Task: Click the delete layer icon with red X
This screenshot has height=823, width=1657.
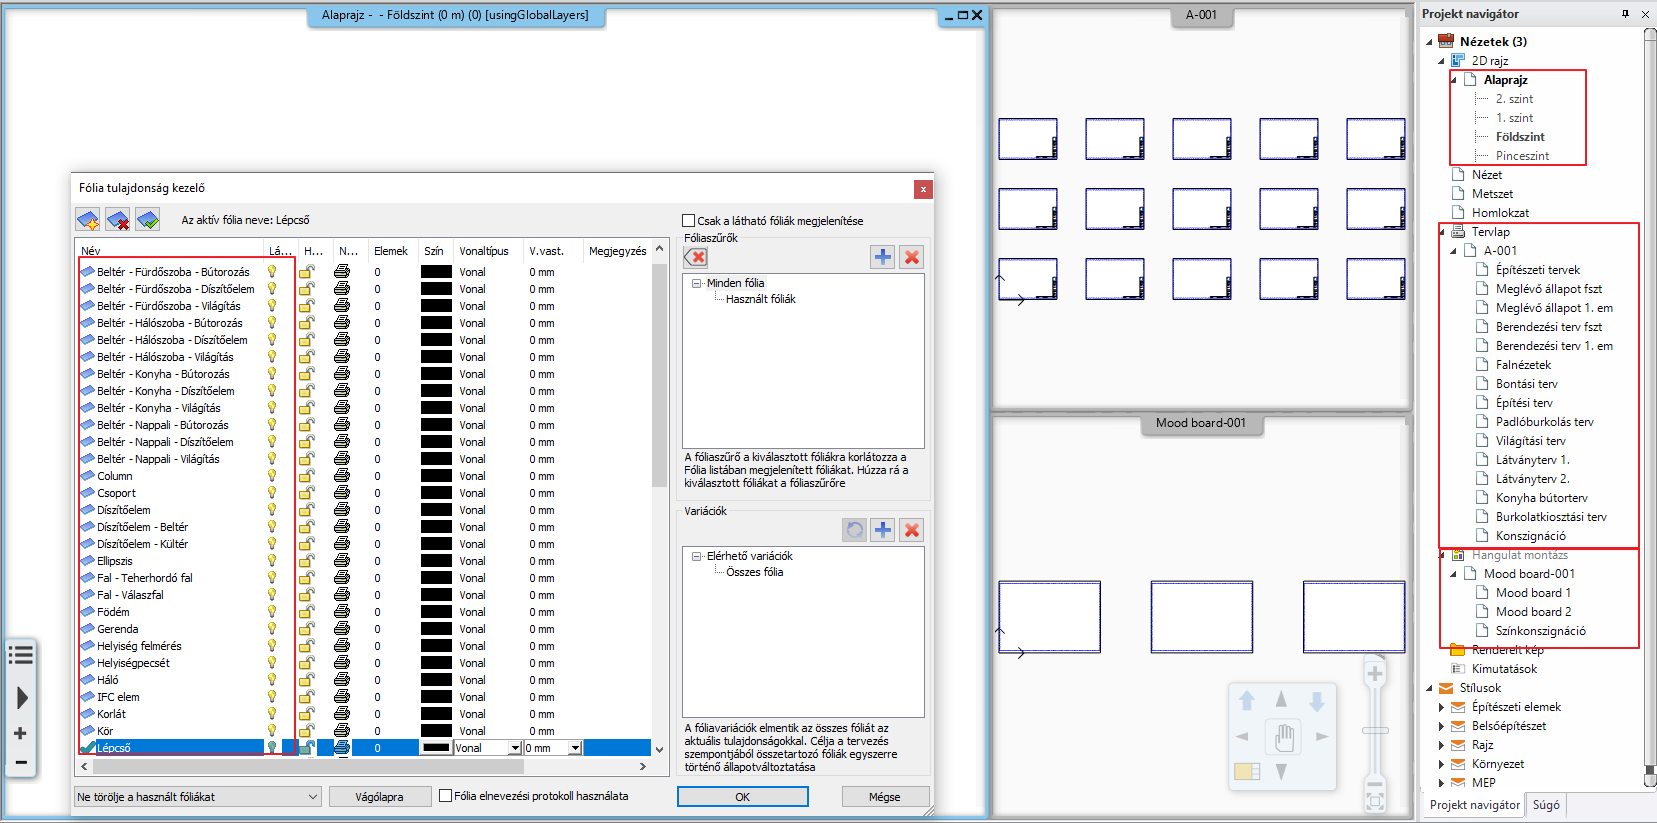Action: (118, 220)
